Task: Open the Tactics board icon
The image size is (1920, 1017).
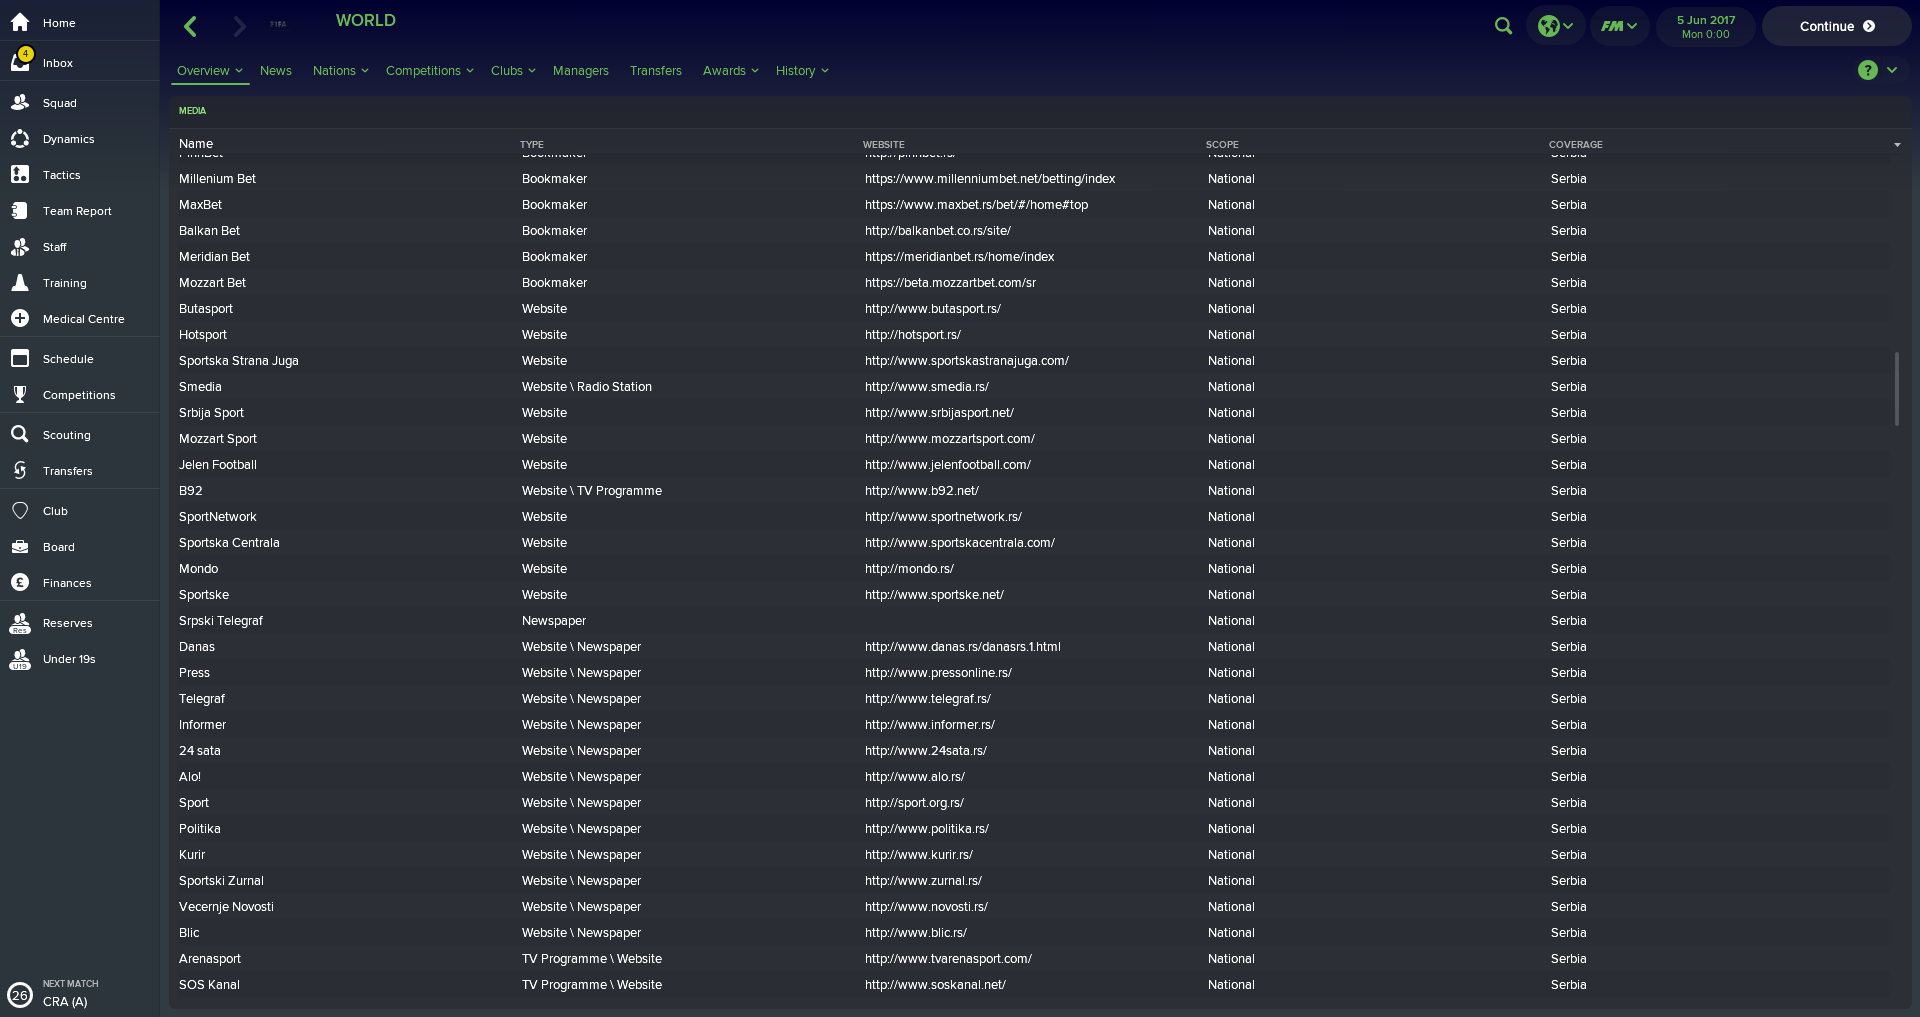Action: pyautogui.click(x=20, y=175)
